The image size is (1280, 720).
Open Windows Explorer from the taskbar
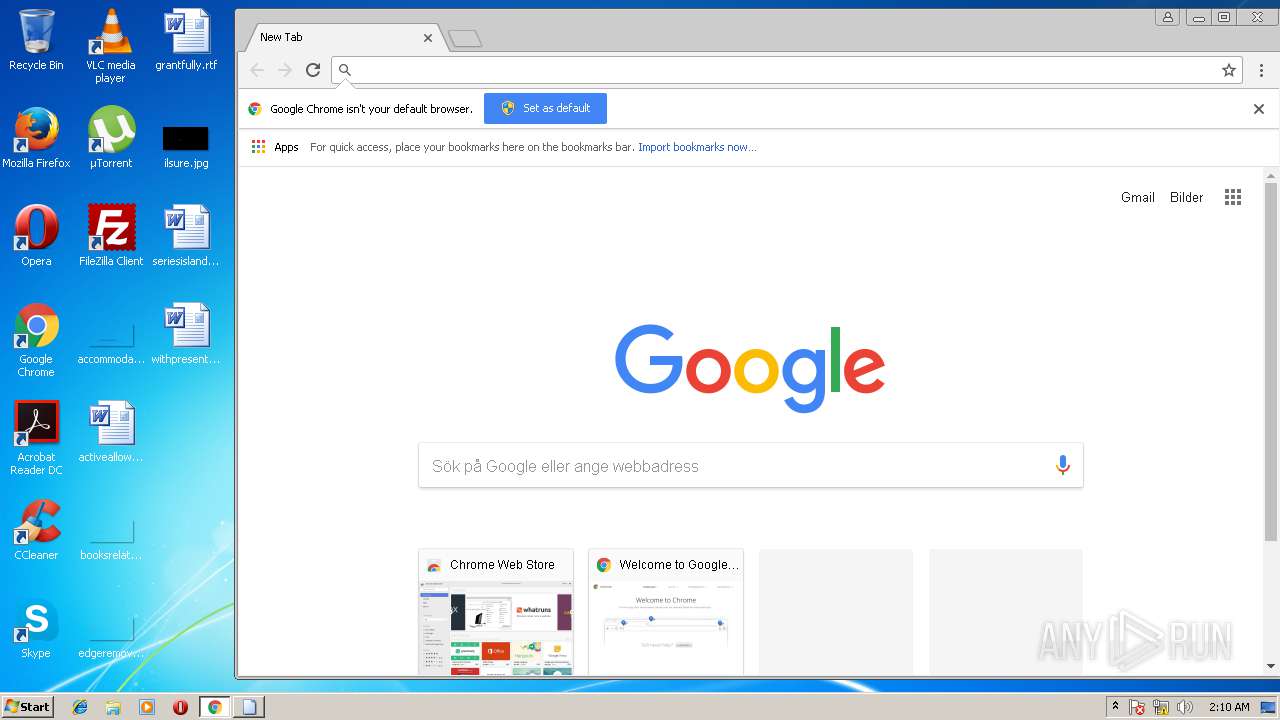click(113, 707)
